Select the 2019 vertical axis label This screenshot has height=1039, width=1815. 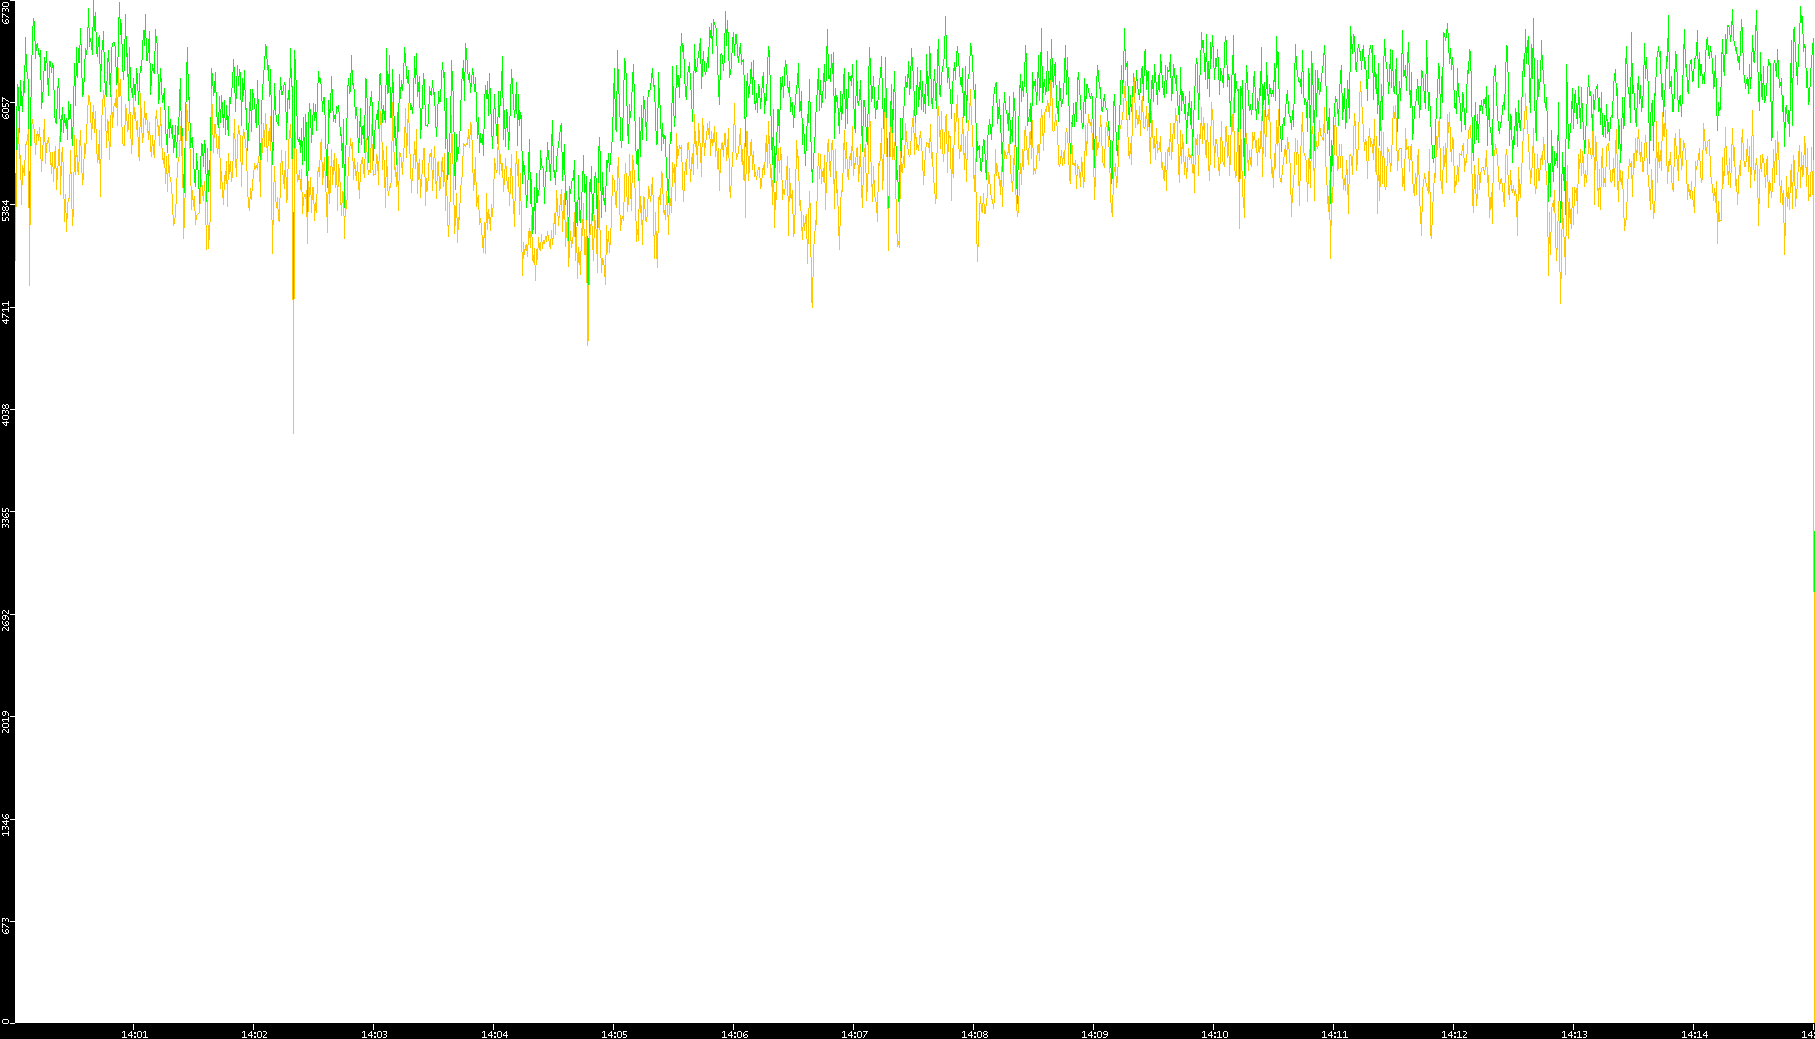[x=6, y=721]
